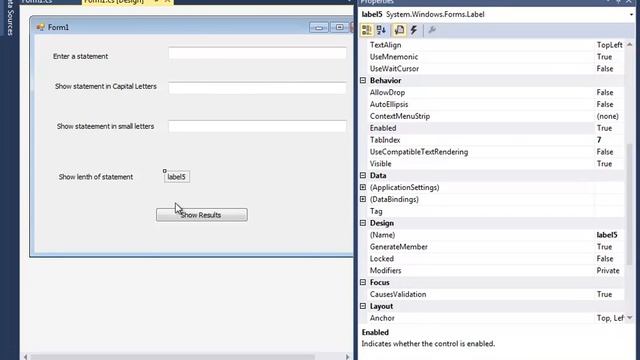Open the label5 object selector dropdown
The image size is (640, 360).
(x=631, y=14)
